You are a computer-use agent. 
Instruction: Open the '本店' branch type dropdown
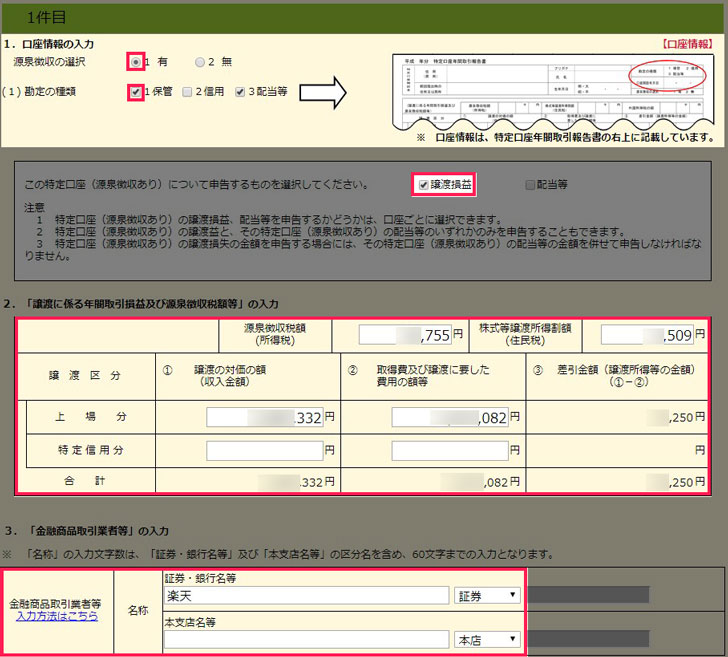[x=488, y=639]
